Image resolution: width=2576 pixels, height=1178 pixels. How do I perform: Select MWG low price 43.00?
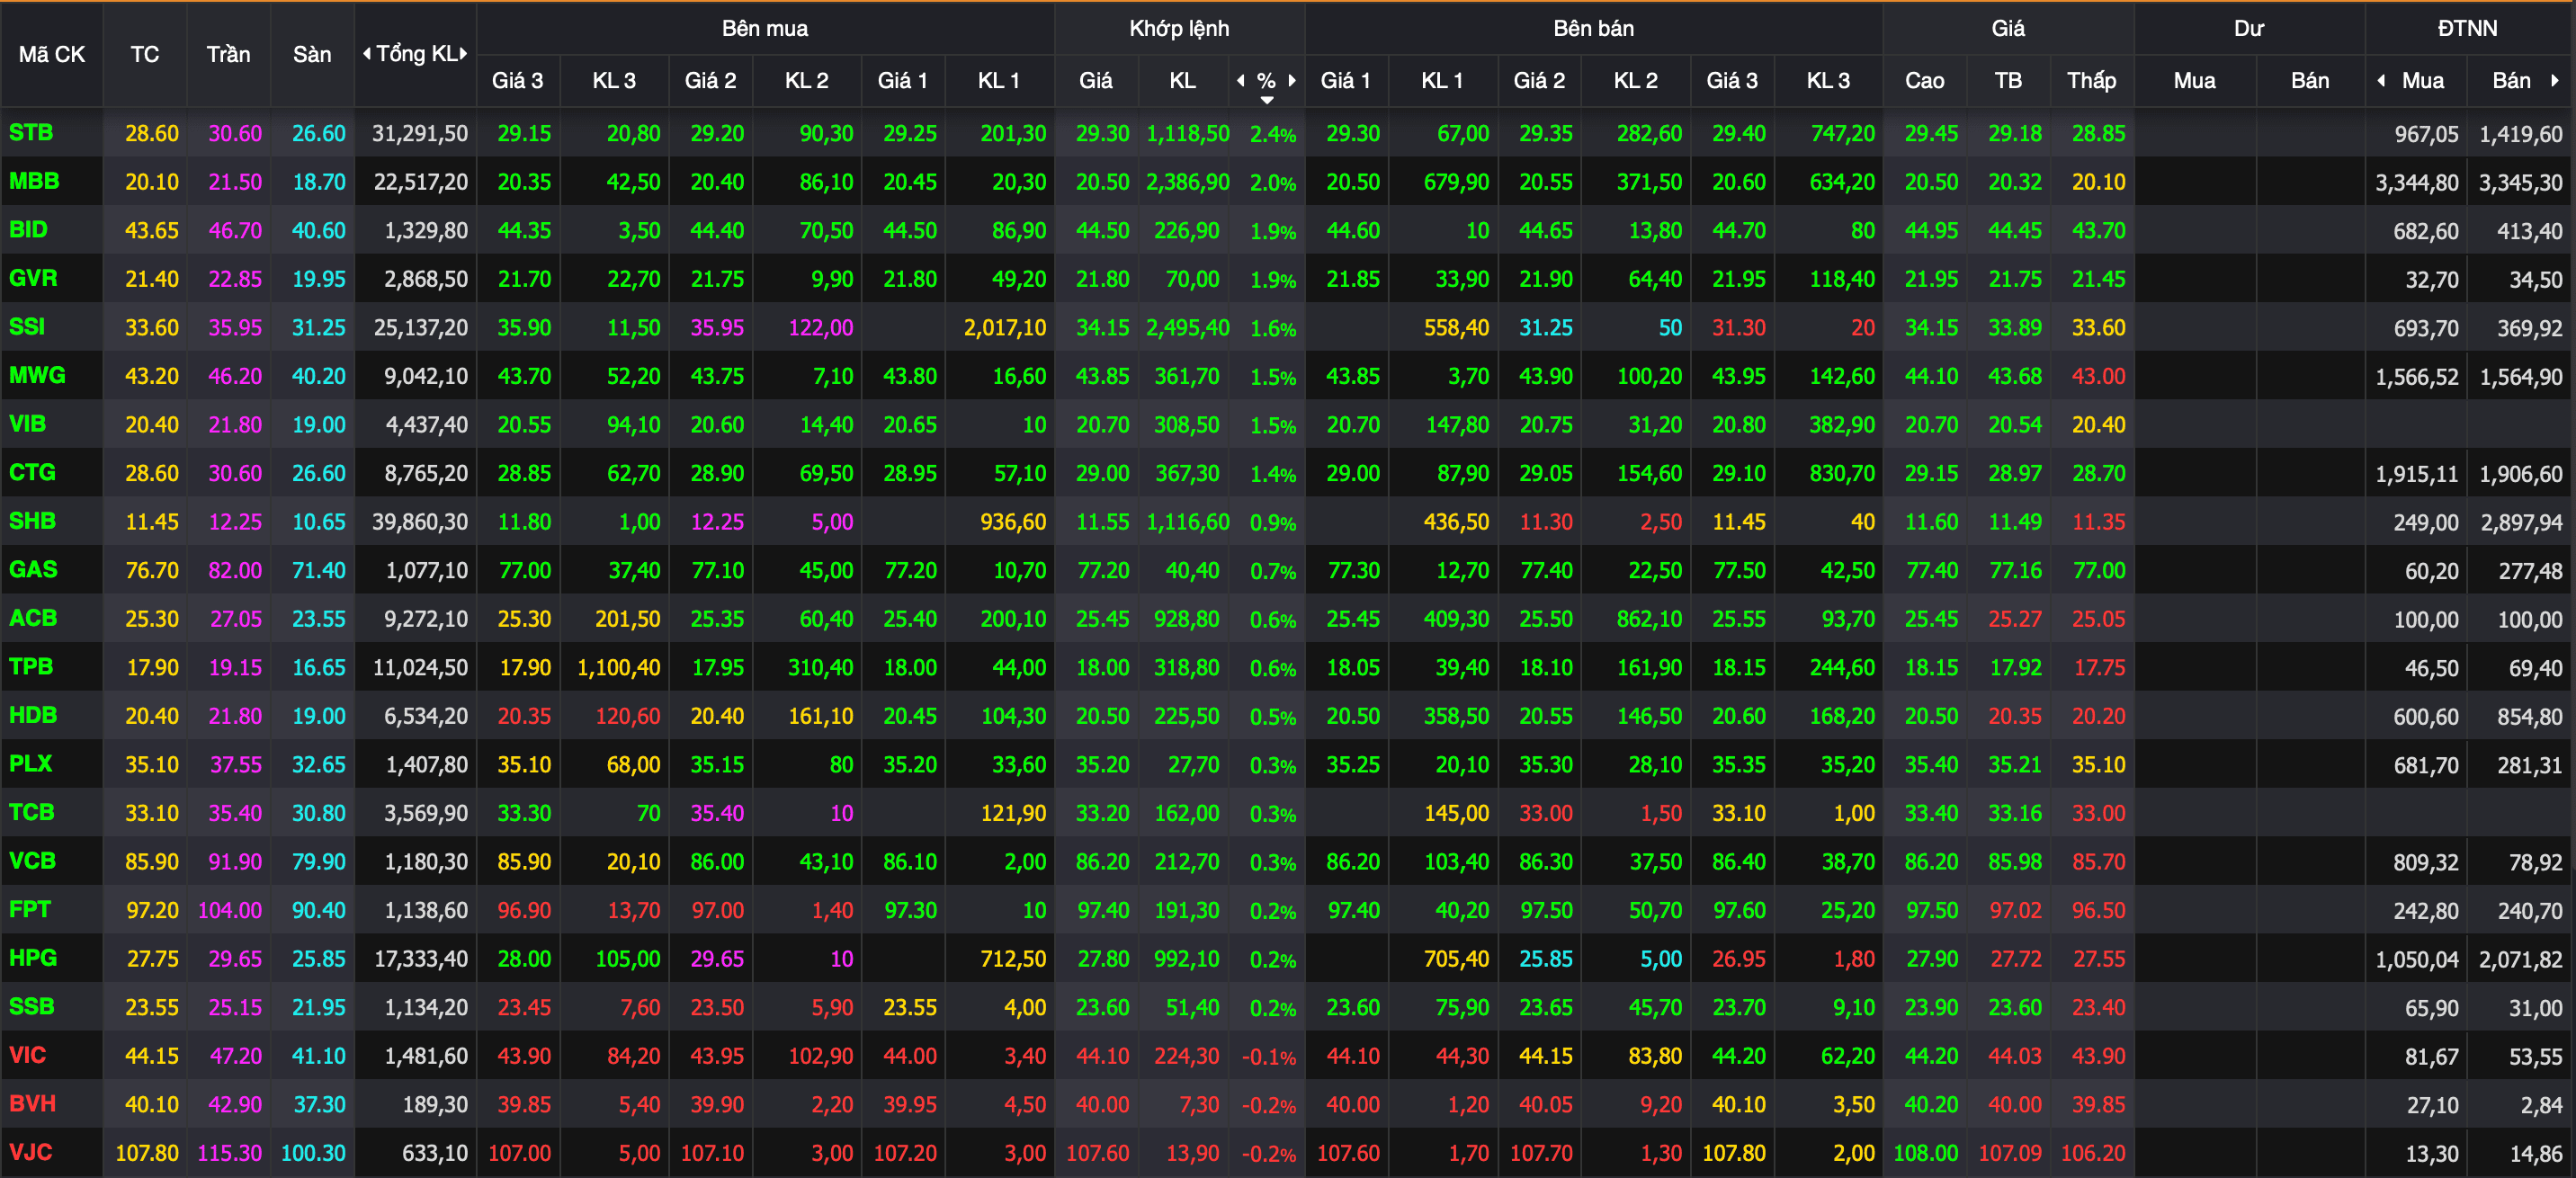pyautogui.click(x=2099, y=377)
